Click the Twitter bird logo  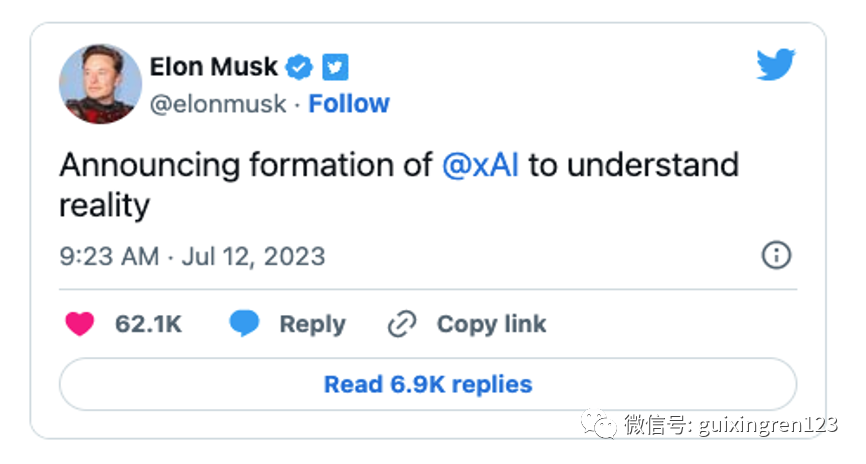(776, 65)
